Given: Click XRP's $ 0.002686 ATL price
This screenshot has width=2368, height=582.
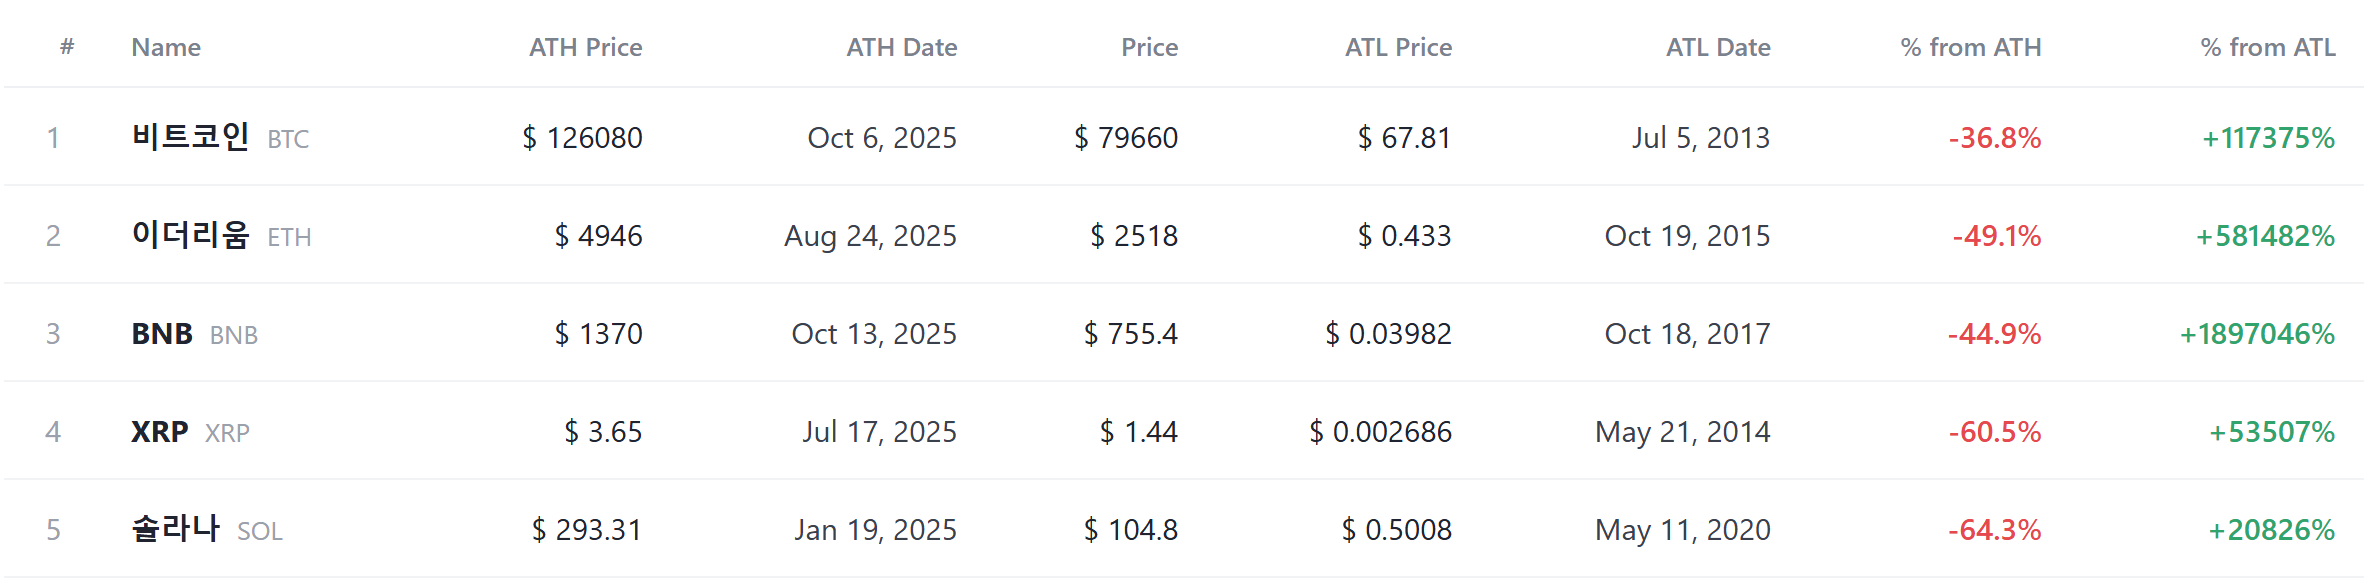Looking at the screenshot, I should click(1380, 431).
